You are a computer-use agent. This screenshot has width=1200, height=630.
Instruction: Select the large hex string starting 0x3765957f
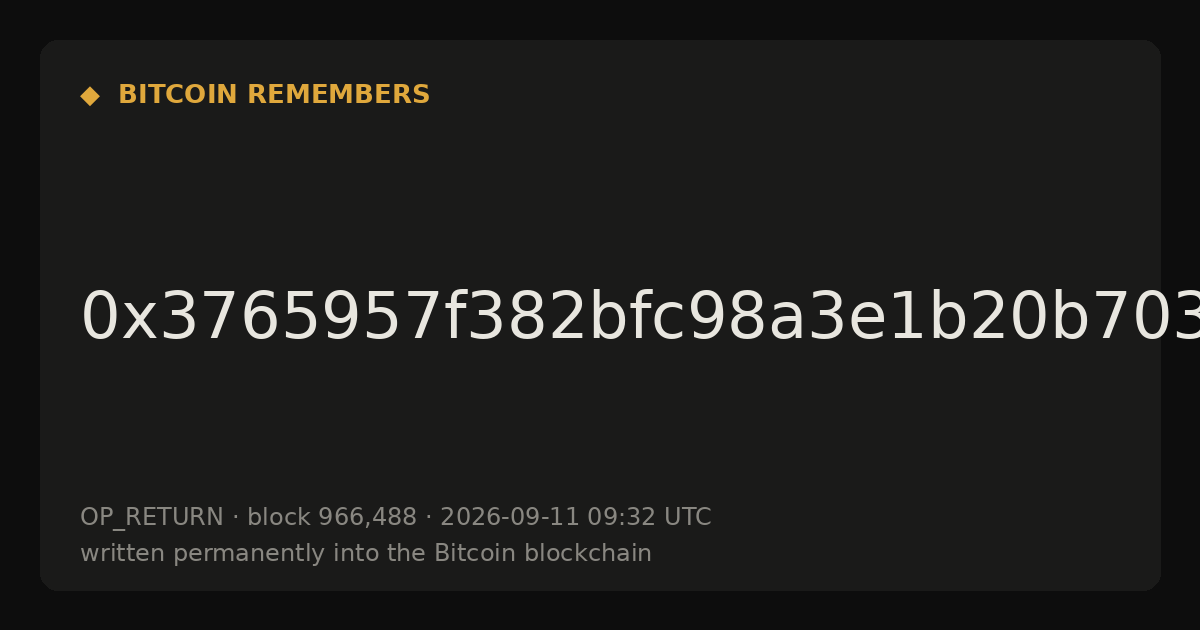point(640,318)
